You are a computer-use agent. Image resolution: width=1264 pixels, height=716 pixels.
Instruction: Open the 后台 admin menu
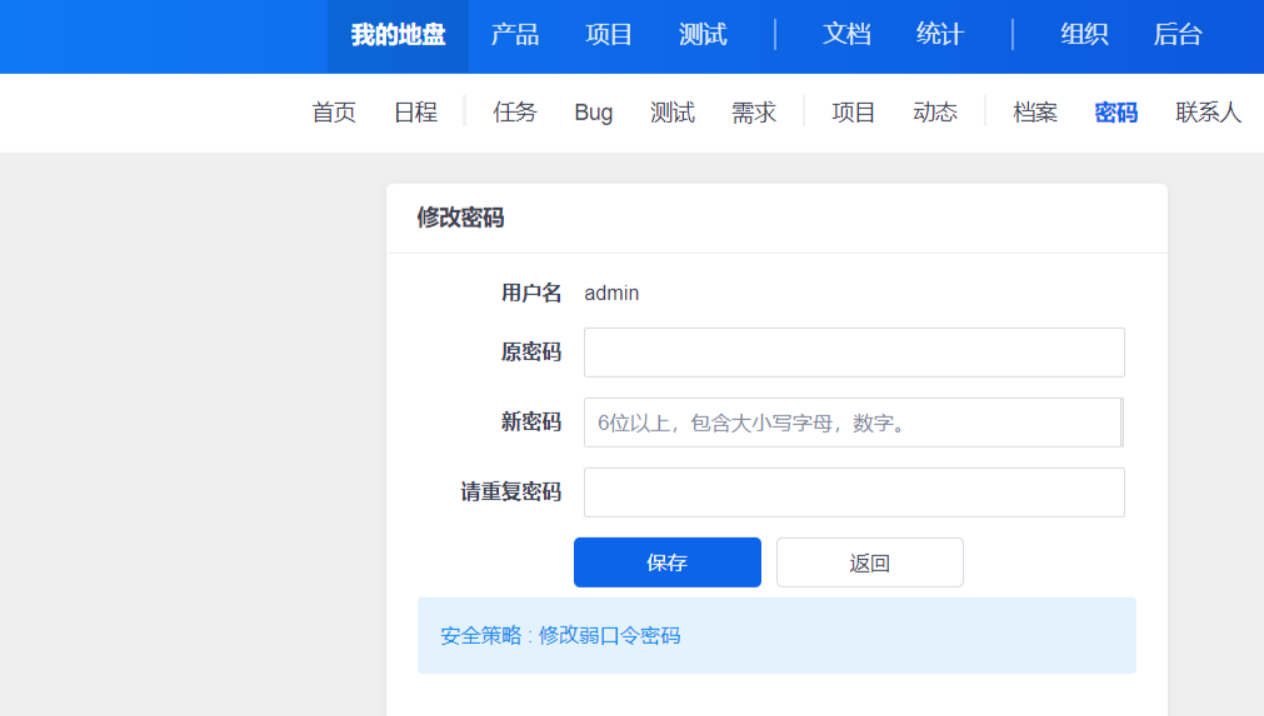[1178, 36]
